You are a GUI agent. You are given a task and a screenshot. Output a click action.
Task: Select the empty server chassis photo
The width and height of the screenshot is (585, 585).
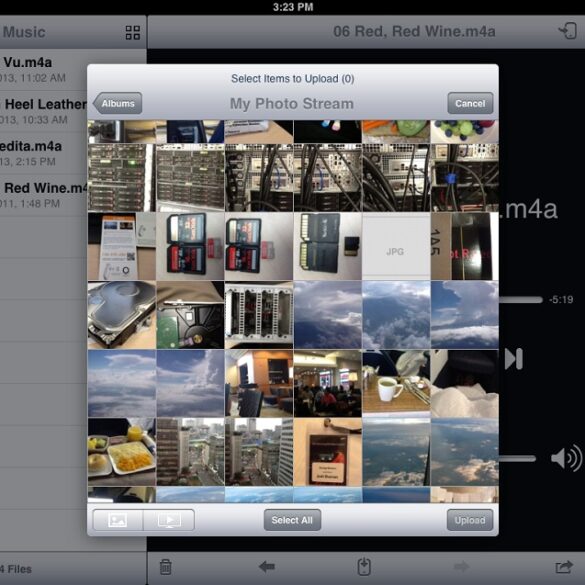click(259, 315)
